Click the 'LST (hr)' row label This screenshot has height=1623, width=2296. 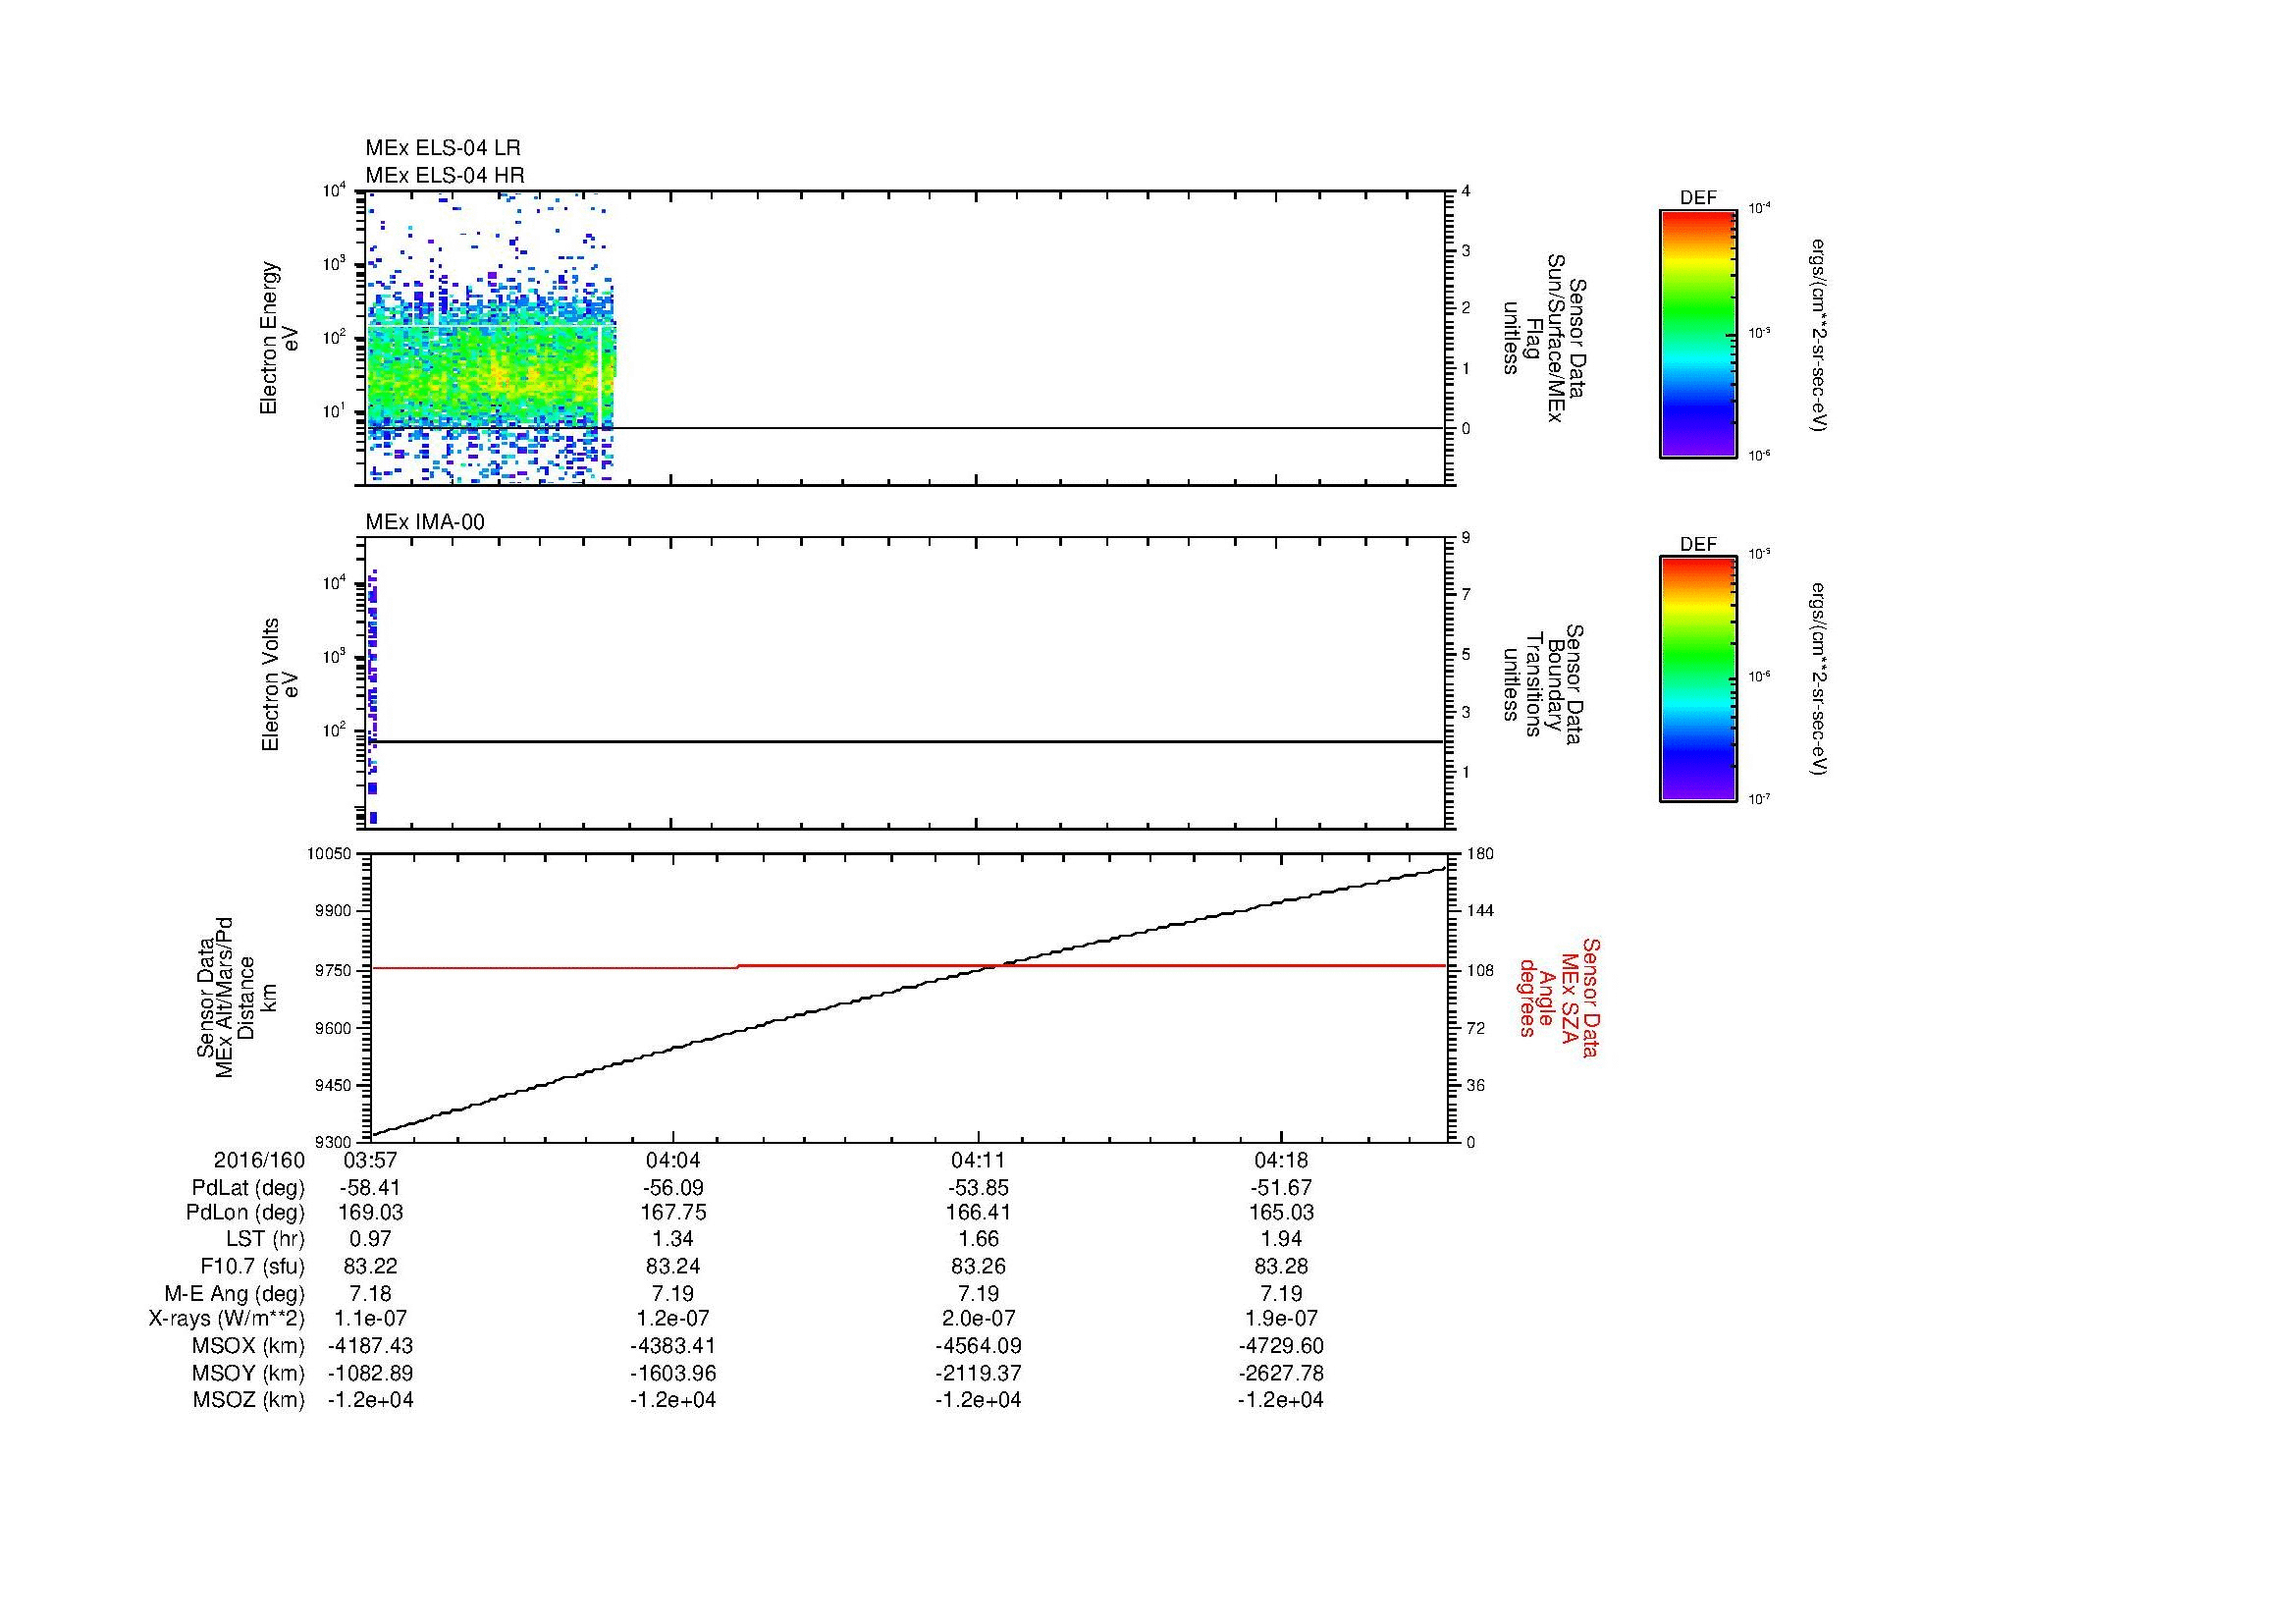tap(265, 1240)
